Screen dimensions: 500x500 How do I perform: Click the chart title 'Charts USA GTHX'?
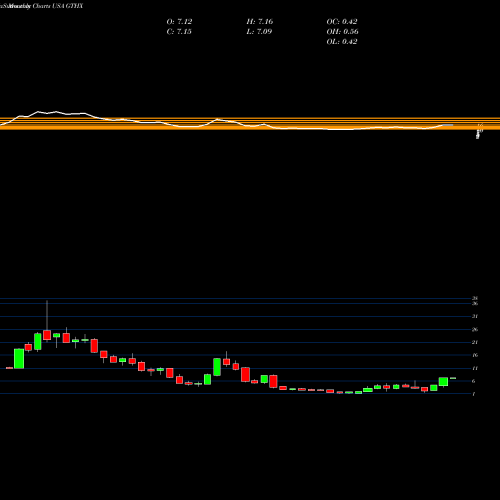(57, 6)
